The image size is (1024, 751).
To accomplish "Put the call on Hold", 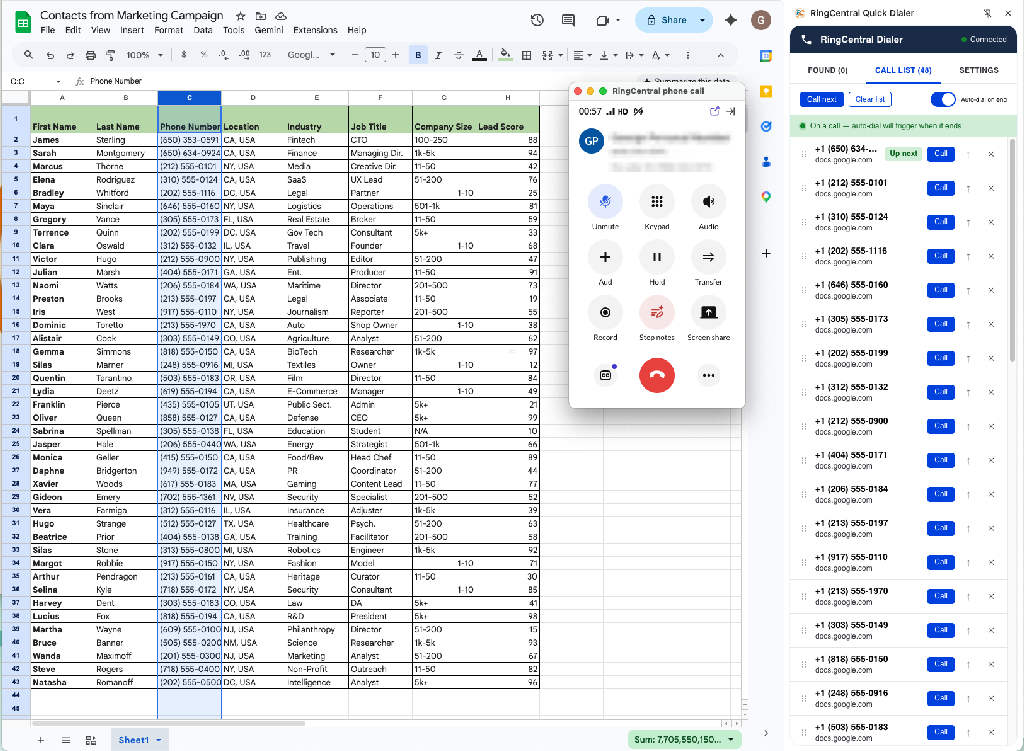I will 656,257.
